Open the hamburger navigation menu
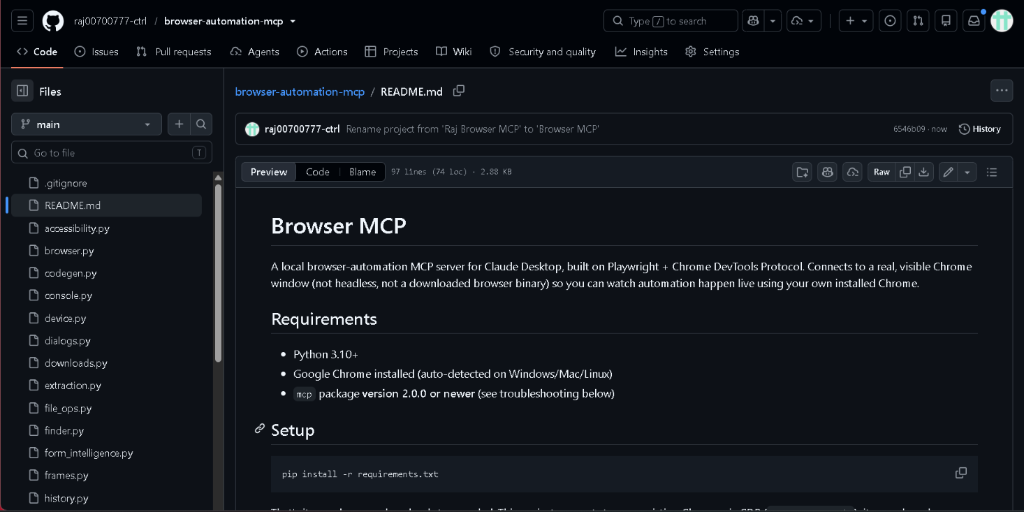The height and width of the screenshot is (512, 1024). pos(22,21)
